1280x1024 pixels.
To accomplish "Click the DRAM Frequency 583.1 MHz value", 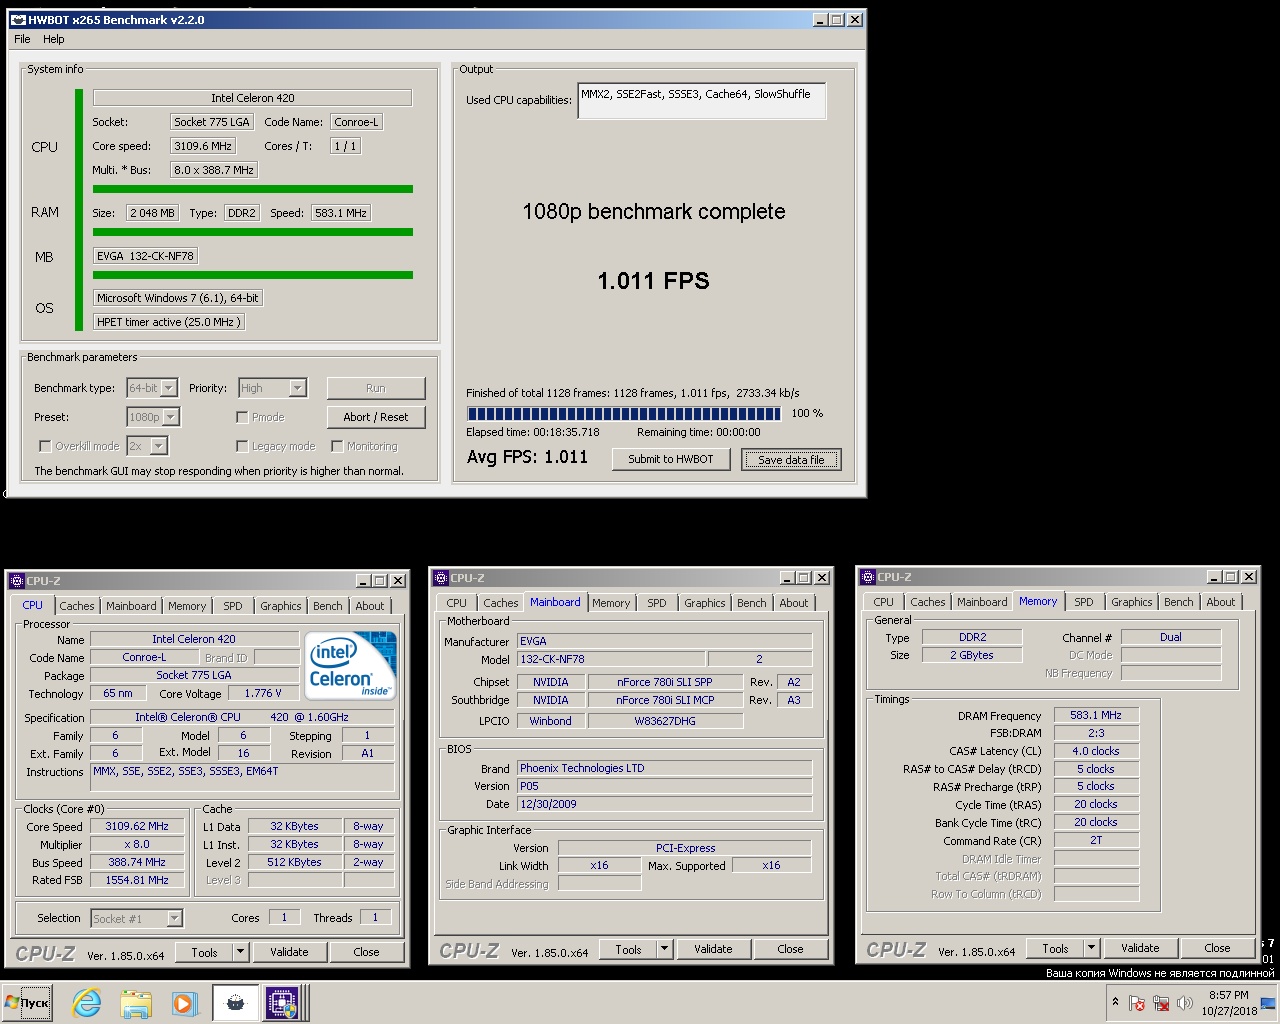I will [1096, 716].
